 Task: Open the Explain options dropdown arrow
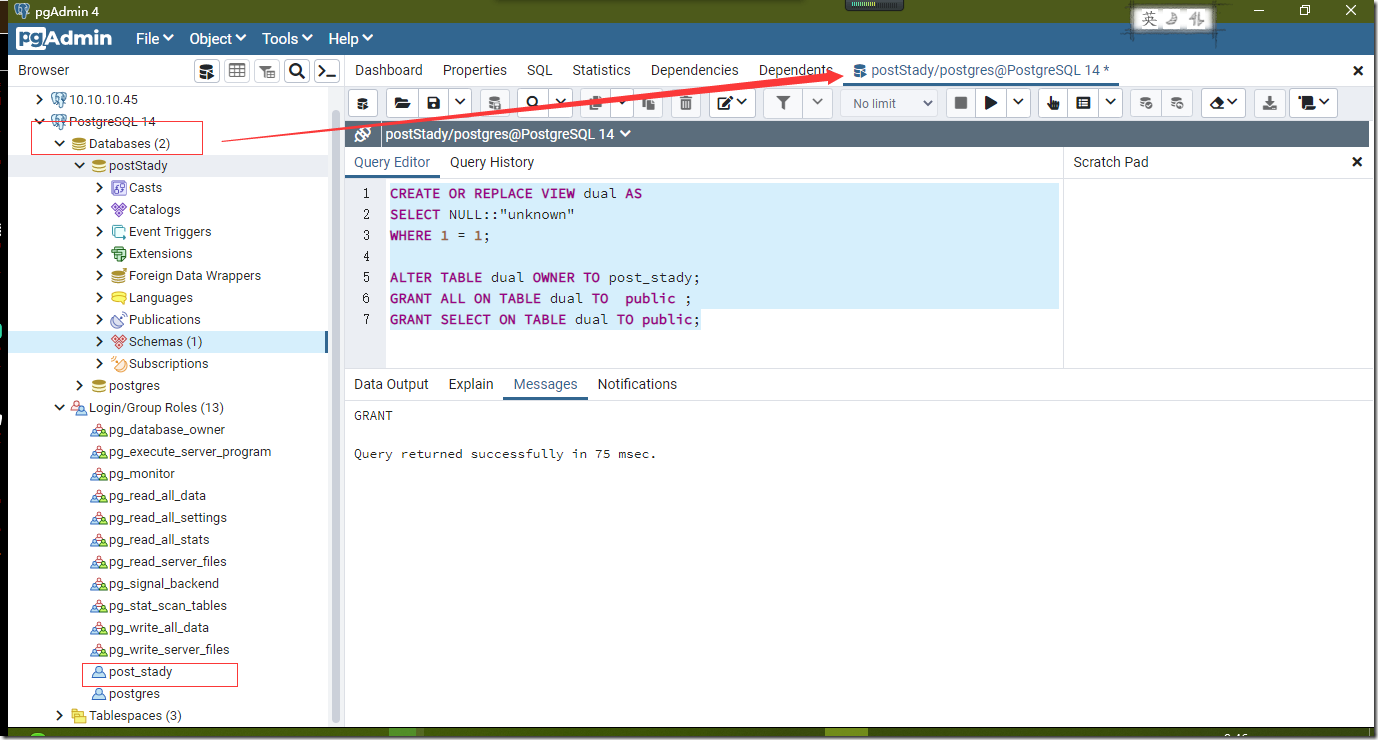(x=1110, y=103)
